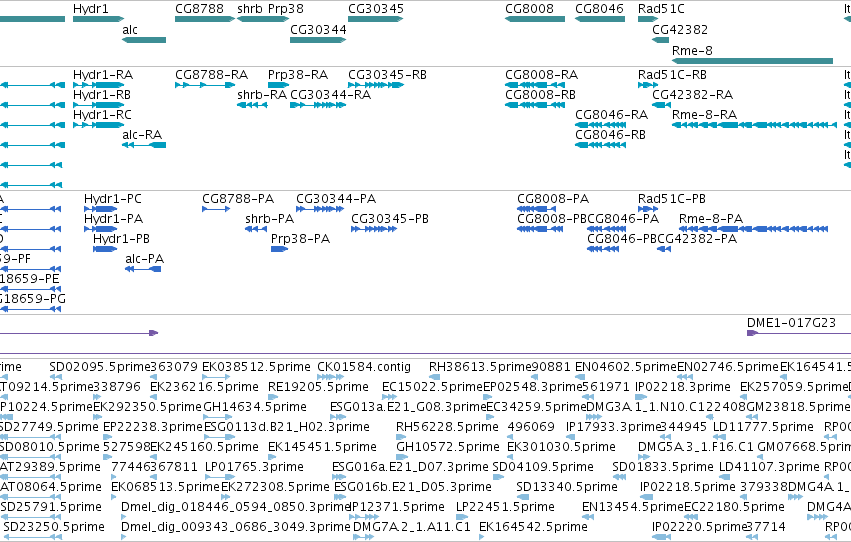Select protein CG8008-PB
This screenshot has width=851, height=542.
pos(552,219)
